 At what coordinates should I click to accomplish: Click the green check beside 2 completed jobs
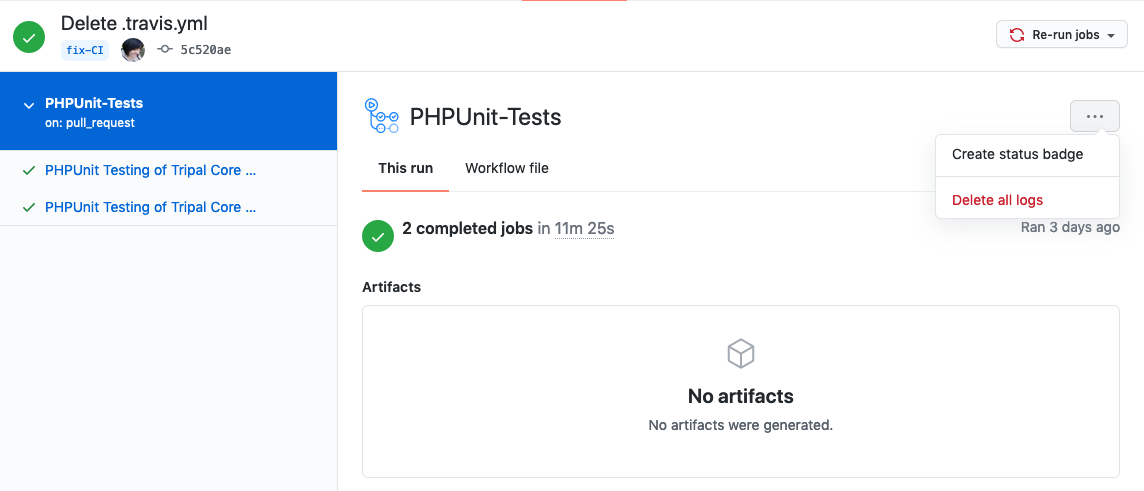[x=377, y=237]
